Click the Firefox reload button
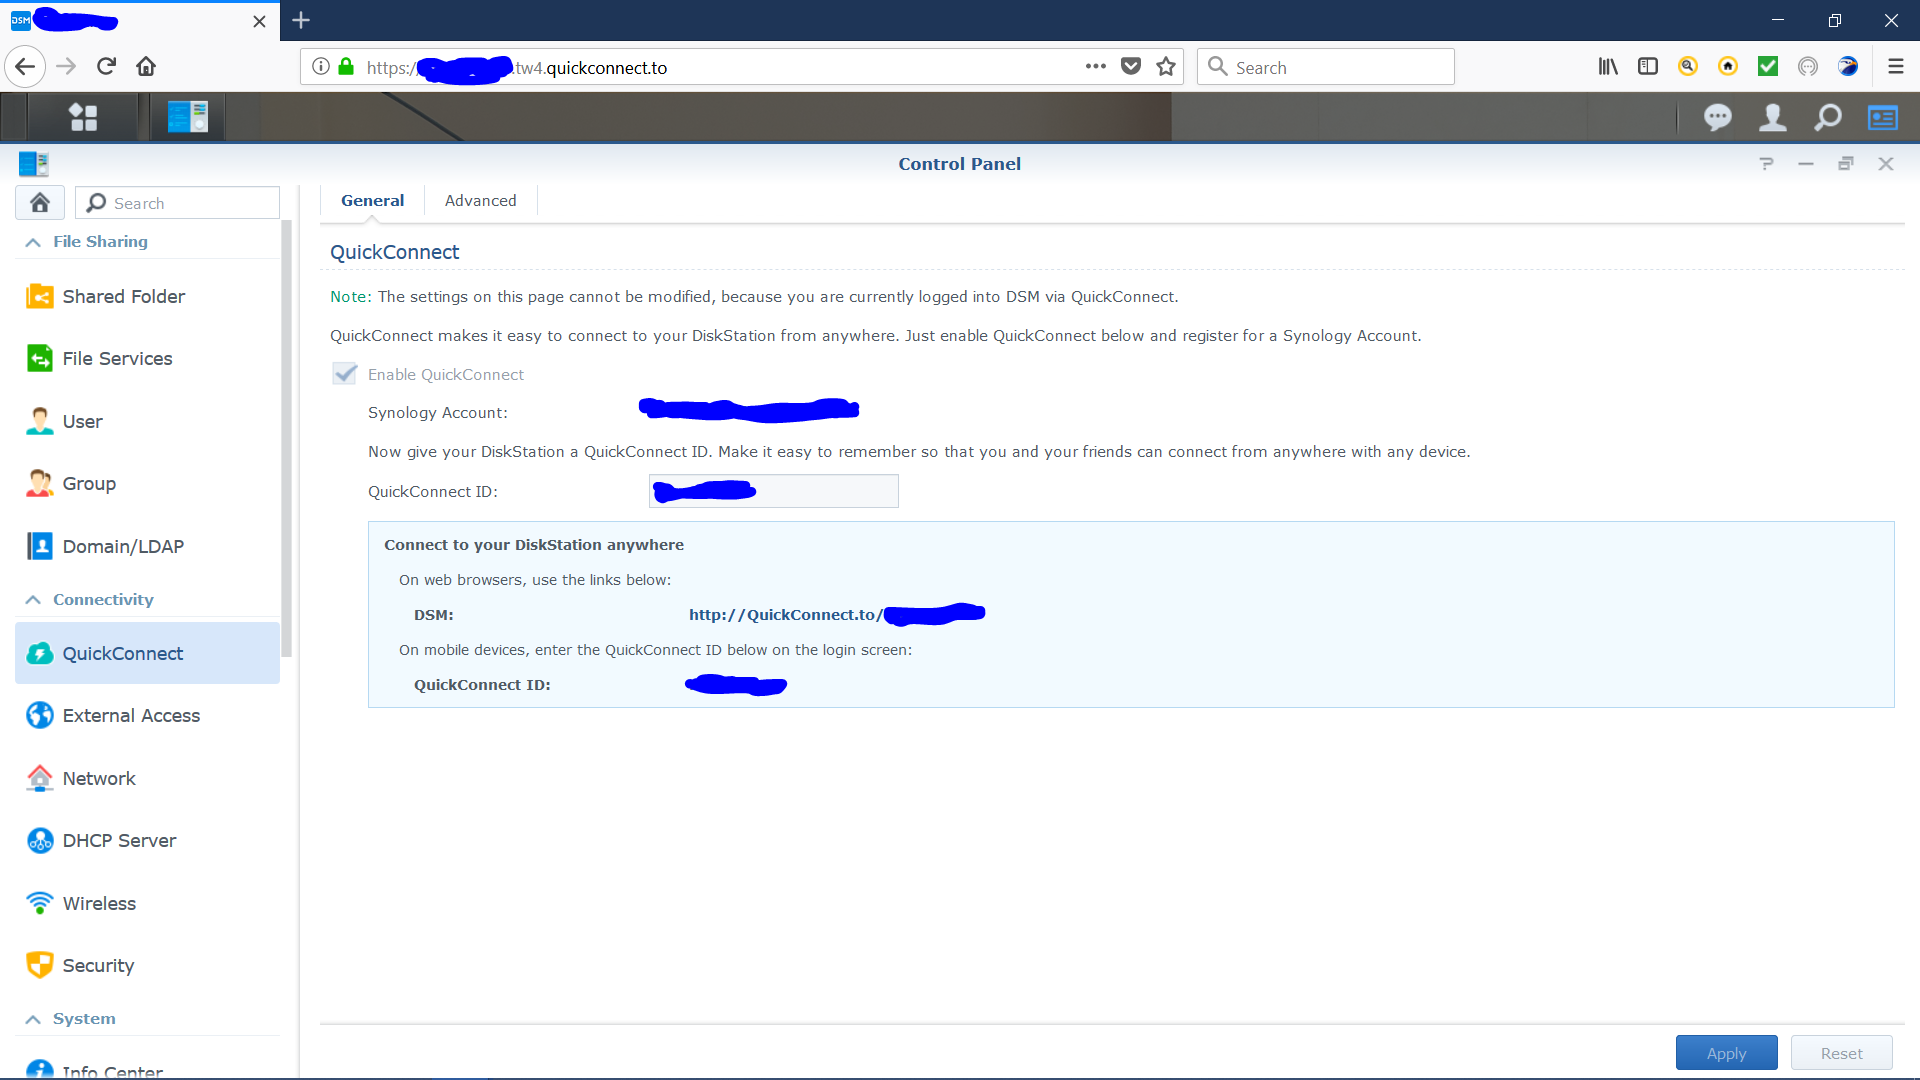Image resolution: width=1920 pixels, height=1080 pixels. [x=106, y=67]
